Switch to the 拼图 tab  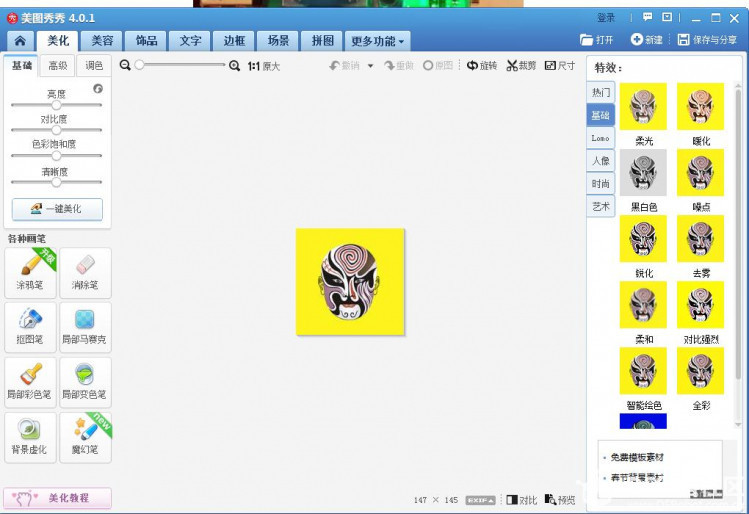(x=322, y=41)
